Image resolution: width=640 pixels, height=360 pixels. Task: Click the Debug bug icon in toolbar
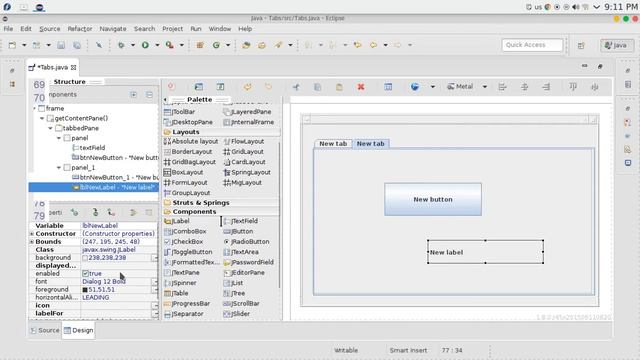coord(121,45)
